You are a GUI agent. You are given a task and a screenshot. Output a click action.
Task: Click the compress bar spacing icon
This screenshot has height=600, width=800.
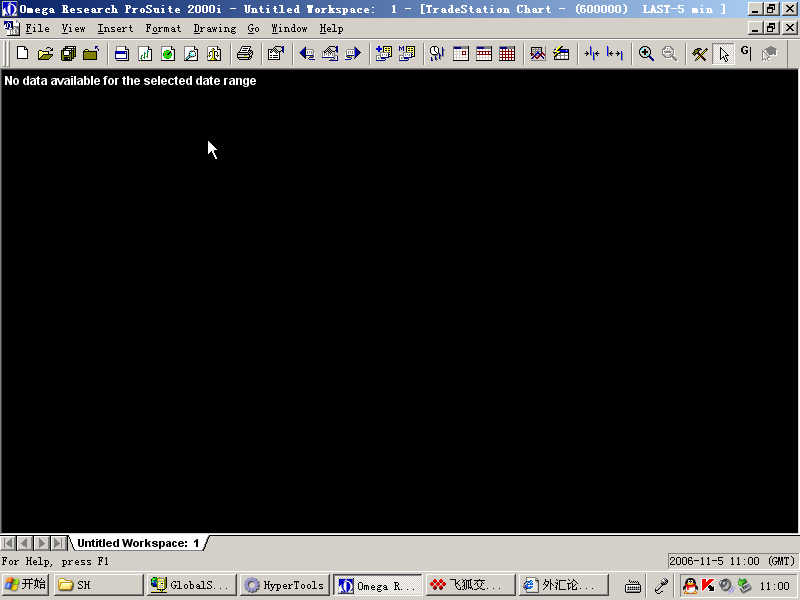[592, 54]
